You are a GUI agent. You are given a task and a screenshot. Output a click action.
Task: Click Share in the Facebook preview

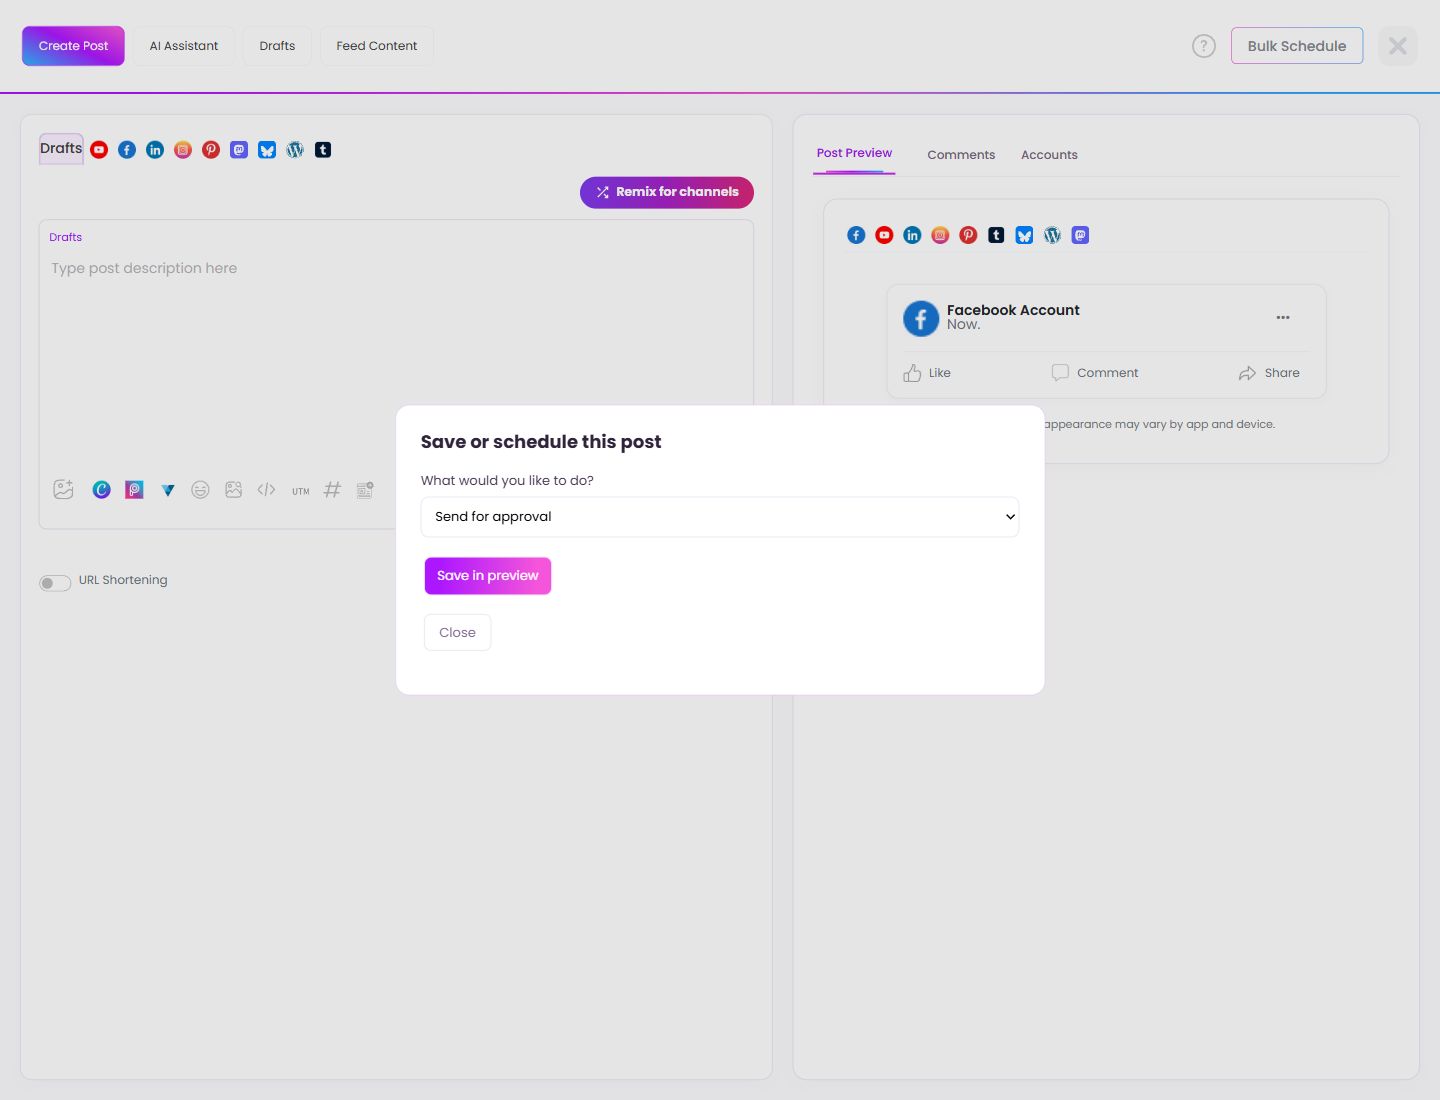tap(1269, 373)
